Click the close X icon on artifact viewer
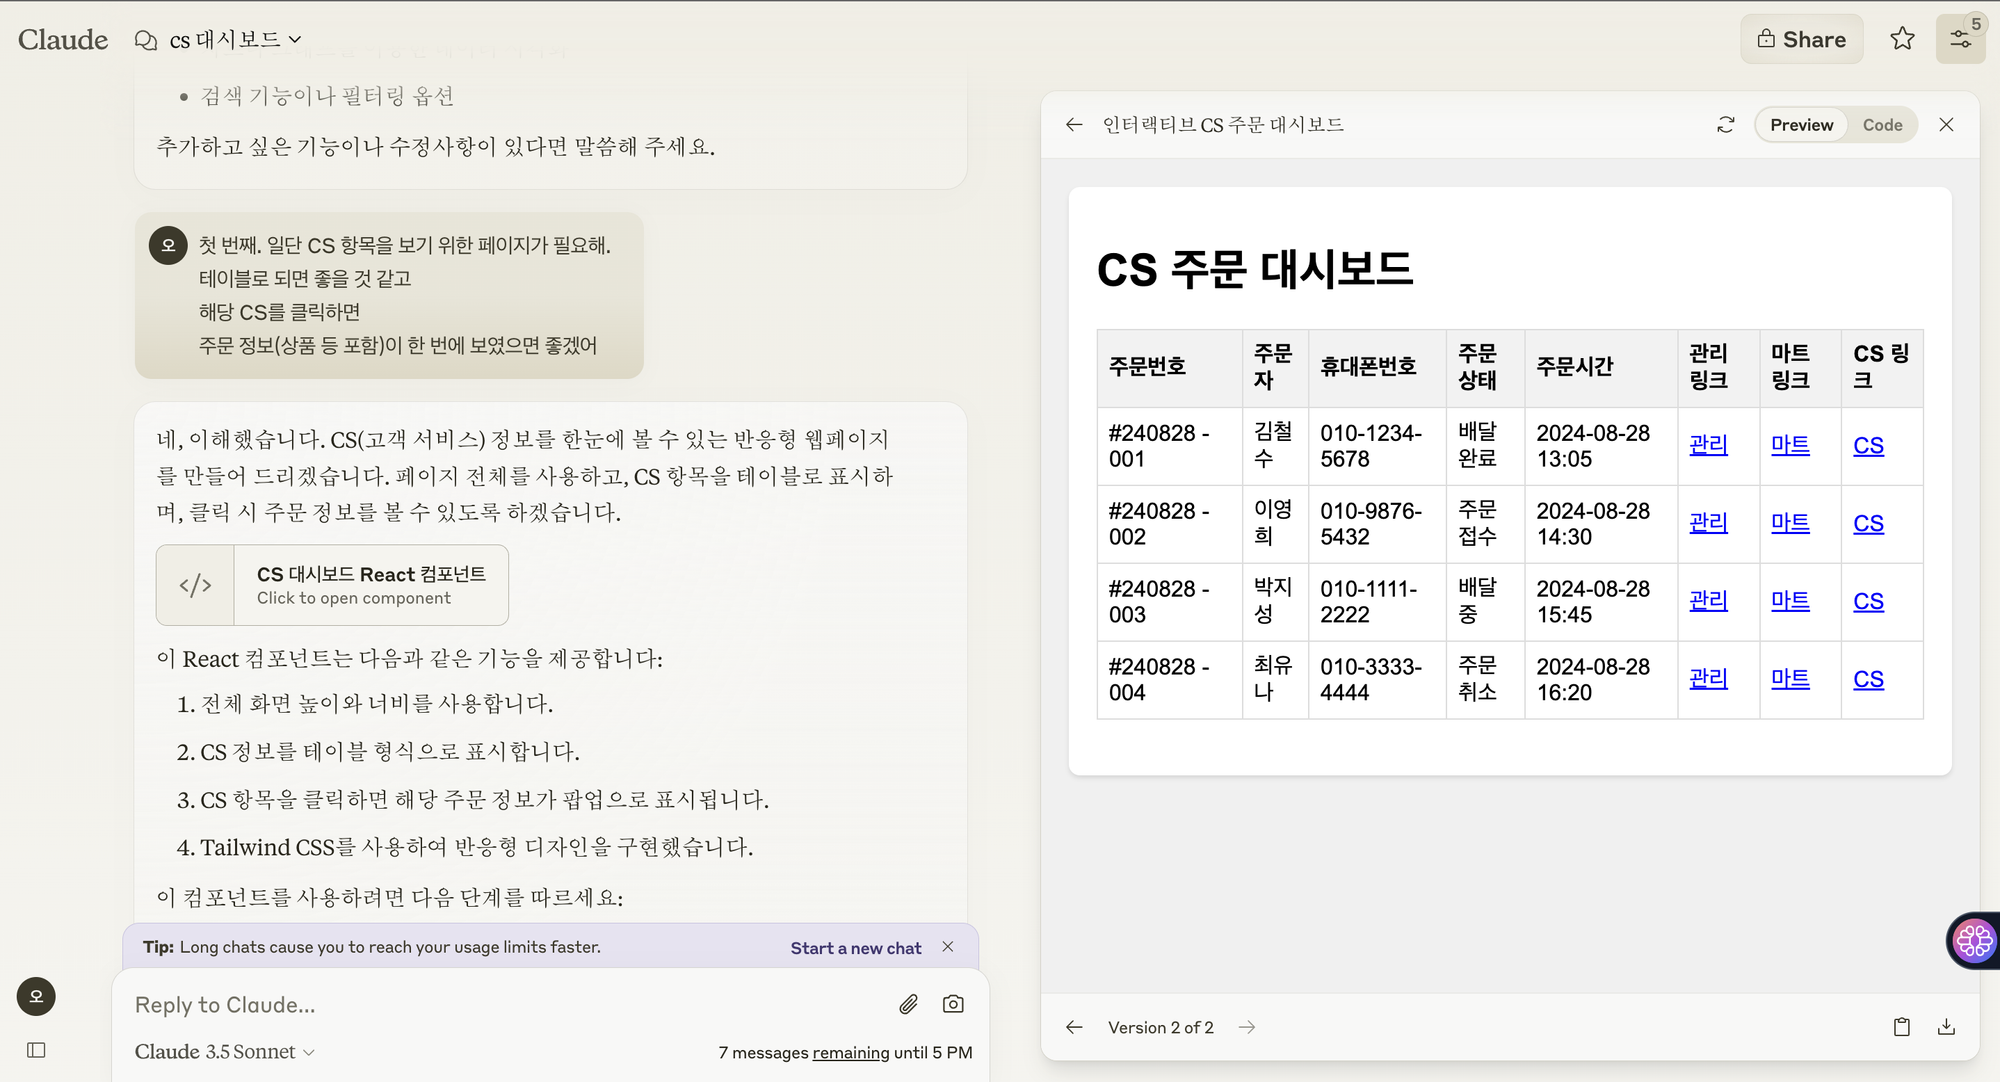The width and height of the screenshot is (2000, 1082). tap(1945, 124)
